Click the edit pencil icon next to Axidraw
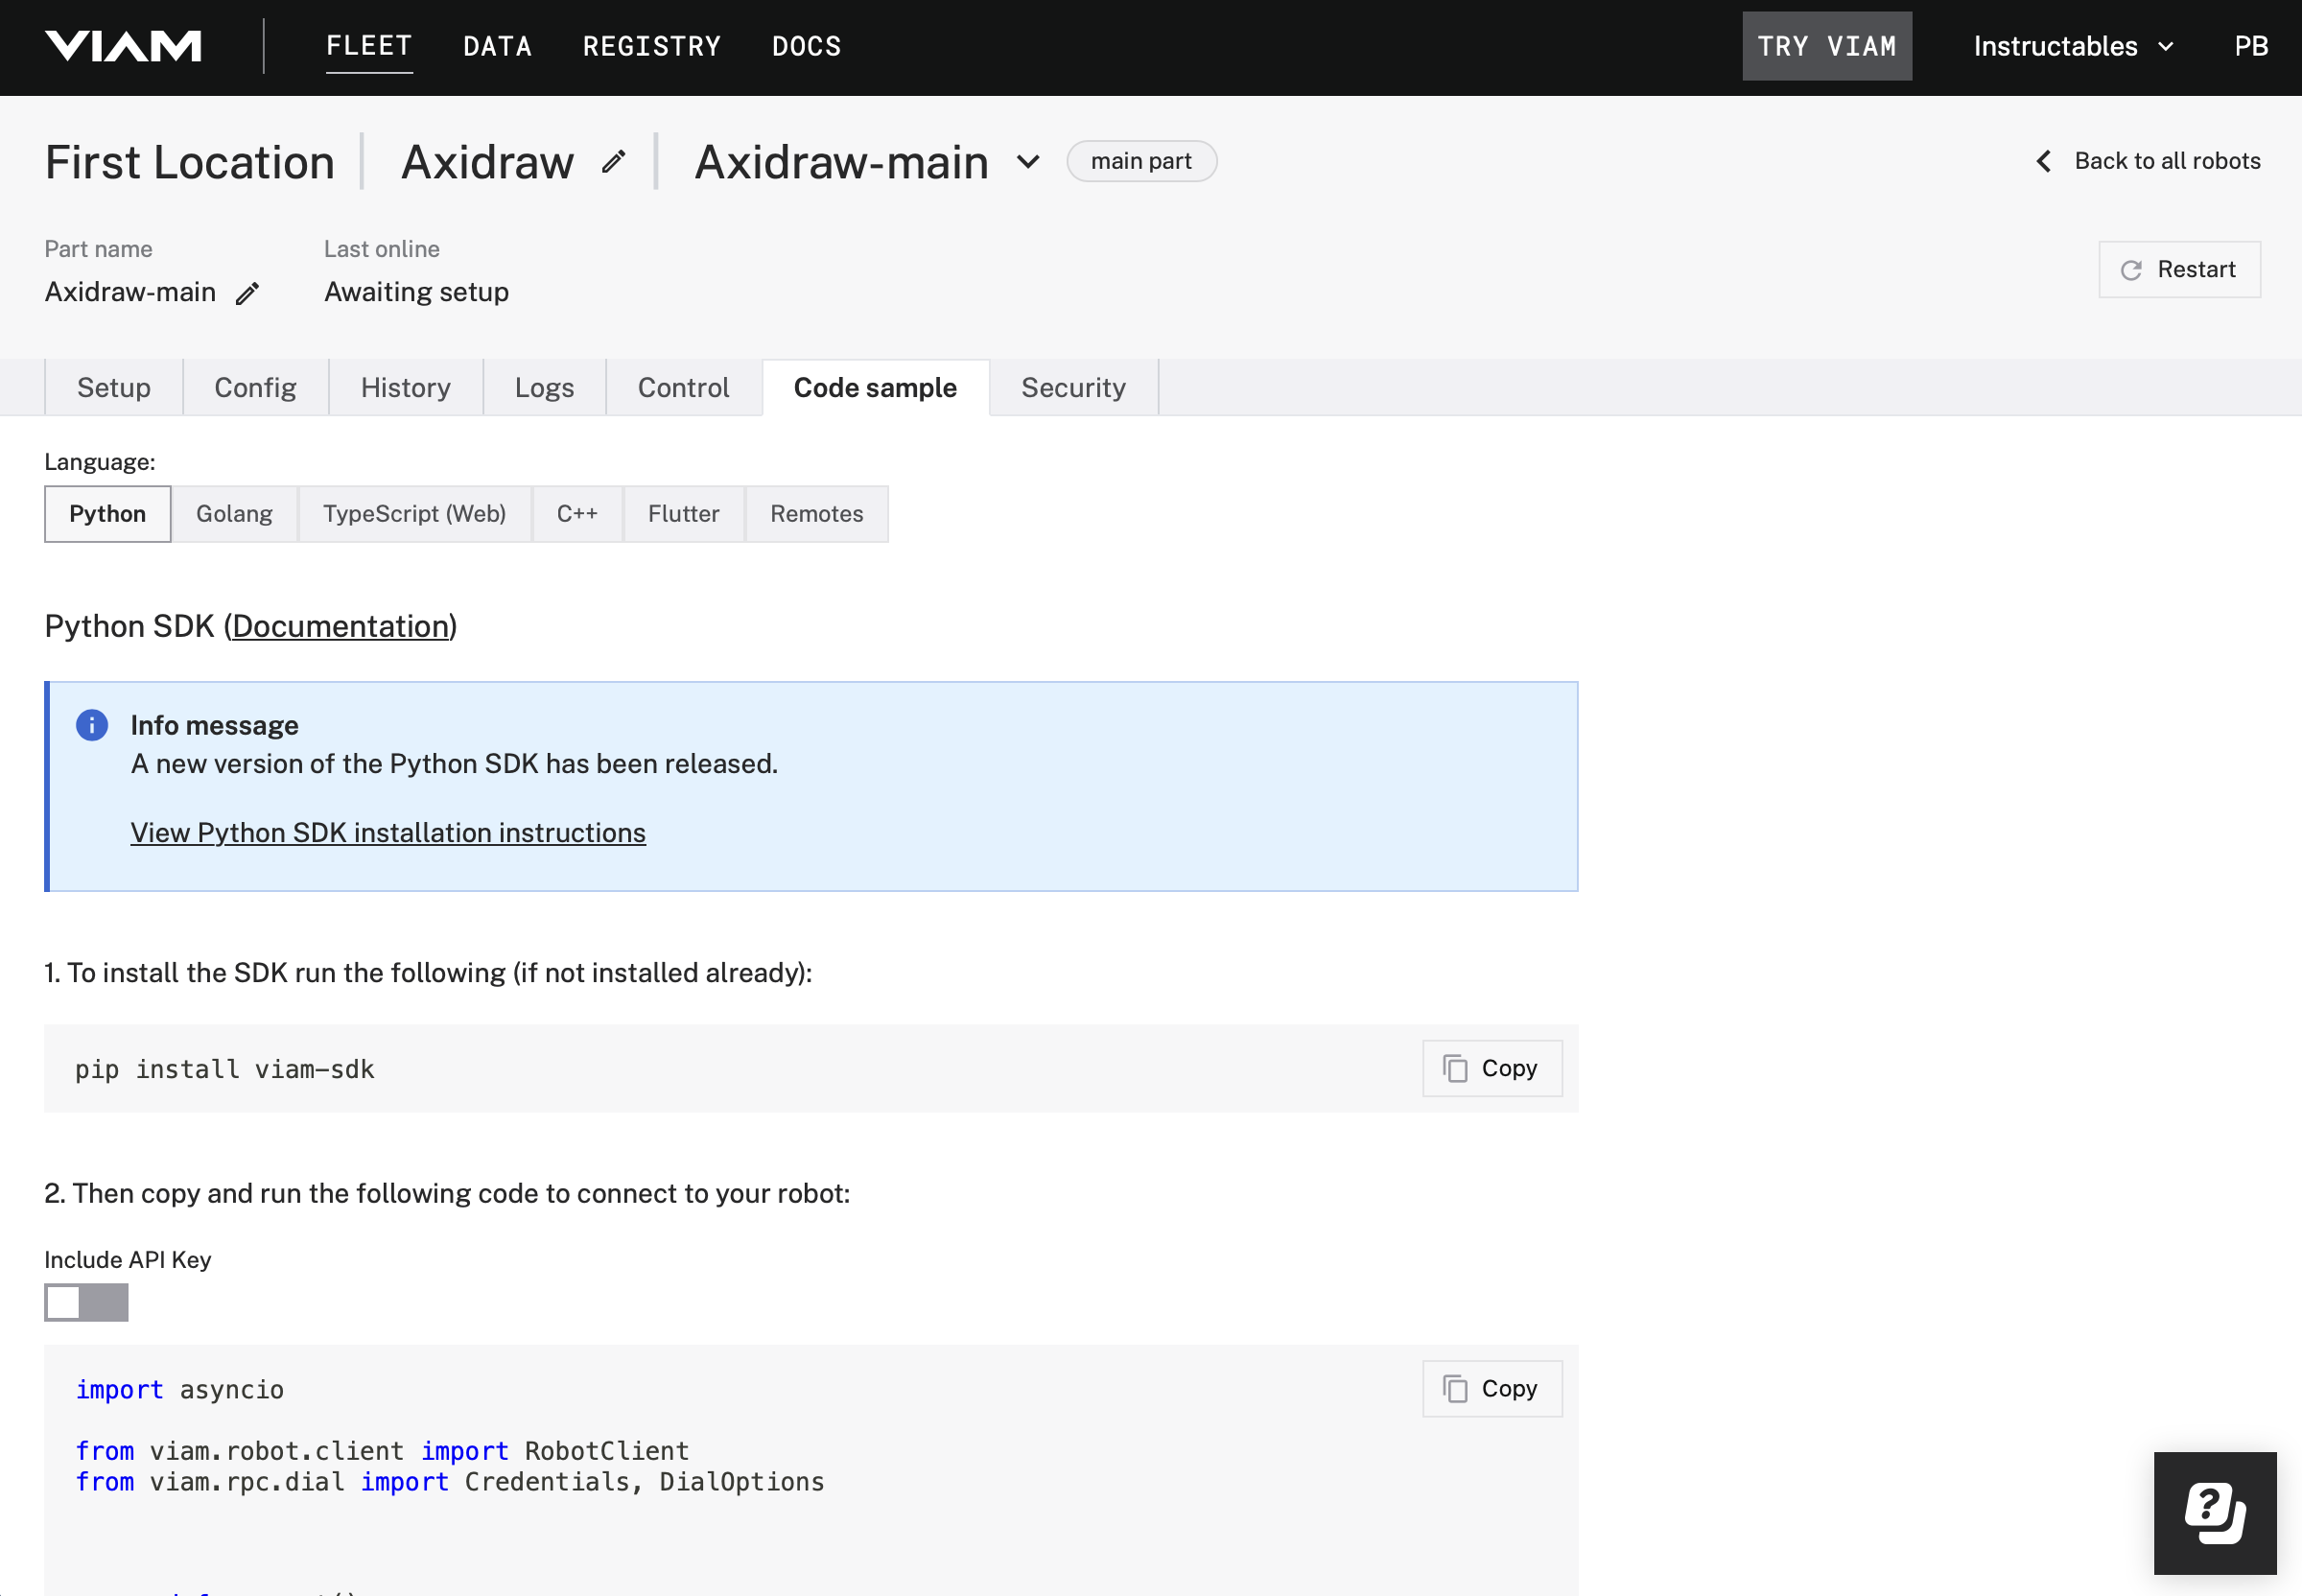 click(x=614, y=161)
